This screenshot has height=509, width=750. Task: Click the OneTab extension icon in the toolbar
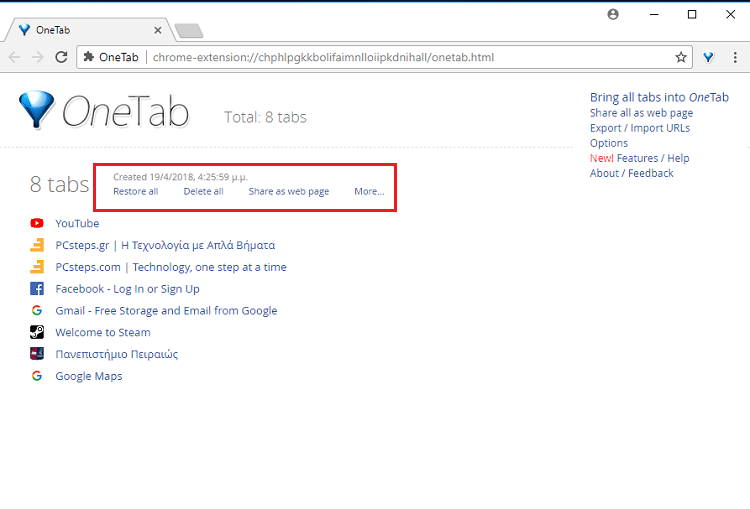pos(708,57)
